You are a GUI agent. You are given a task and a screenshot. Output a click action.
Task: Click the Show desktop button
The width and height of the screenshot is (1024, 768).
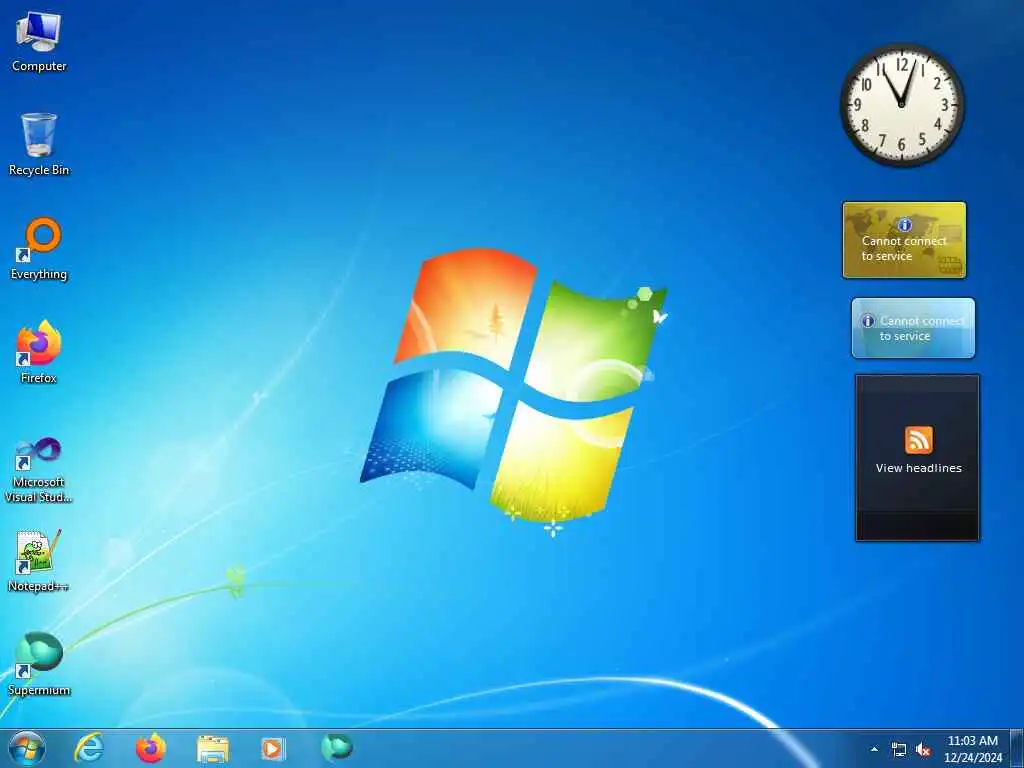coord(1017,749)
